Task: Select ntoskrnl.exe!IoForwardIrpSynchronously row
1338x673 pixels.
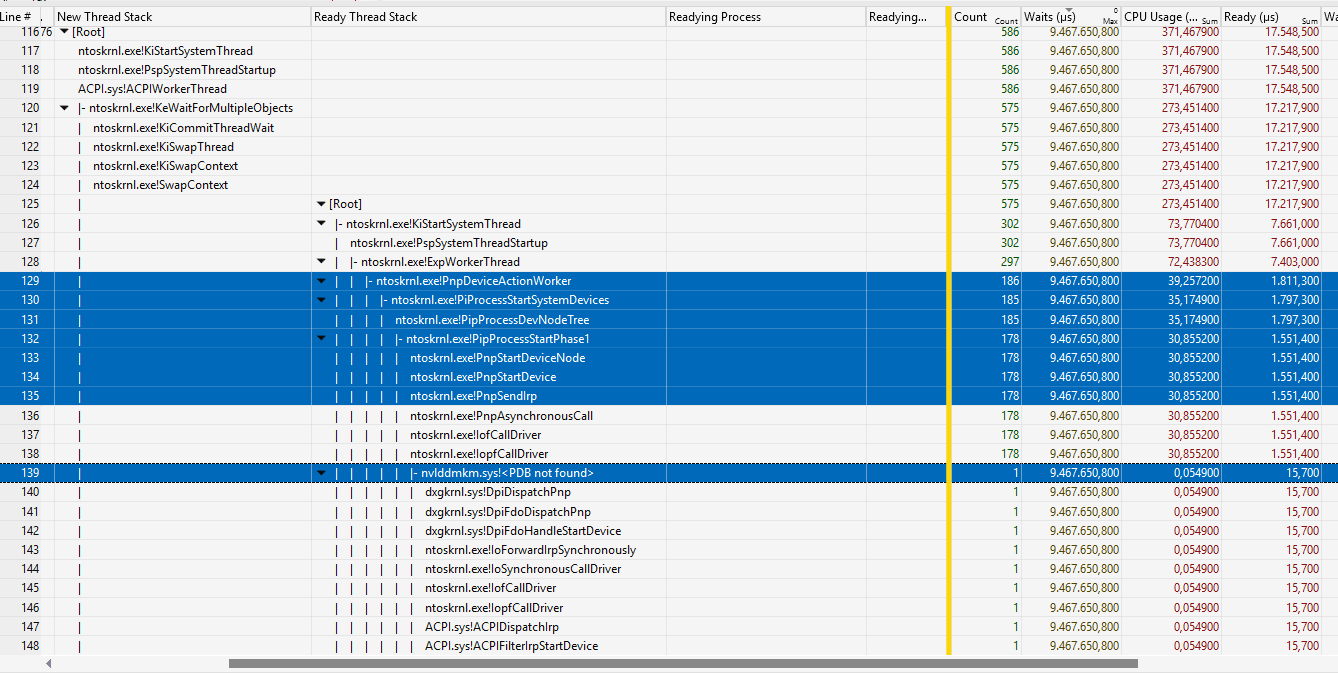Action: (530, 550)
